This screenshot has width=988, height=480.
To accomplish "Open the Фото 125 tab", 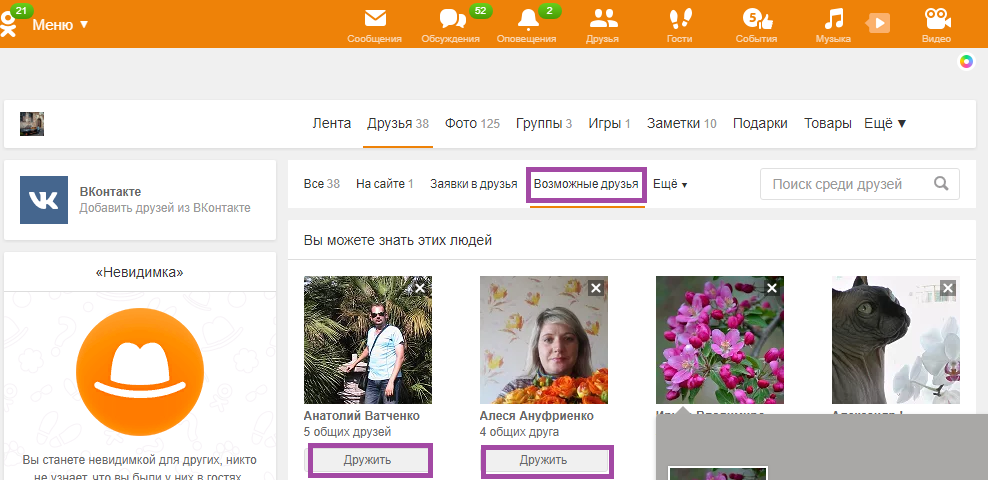I will [x=472, y=123].
